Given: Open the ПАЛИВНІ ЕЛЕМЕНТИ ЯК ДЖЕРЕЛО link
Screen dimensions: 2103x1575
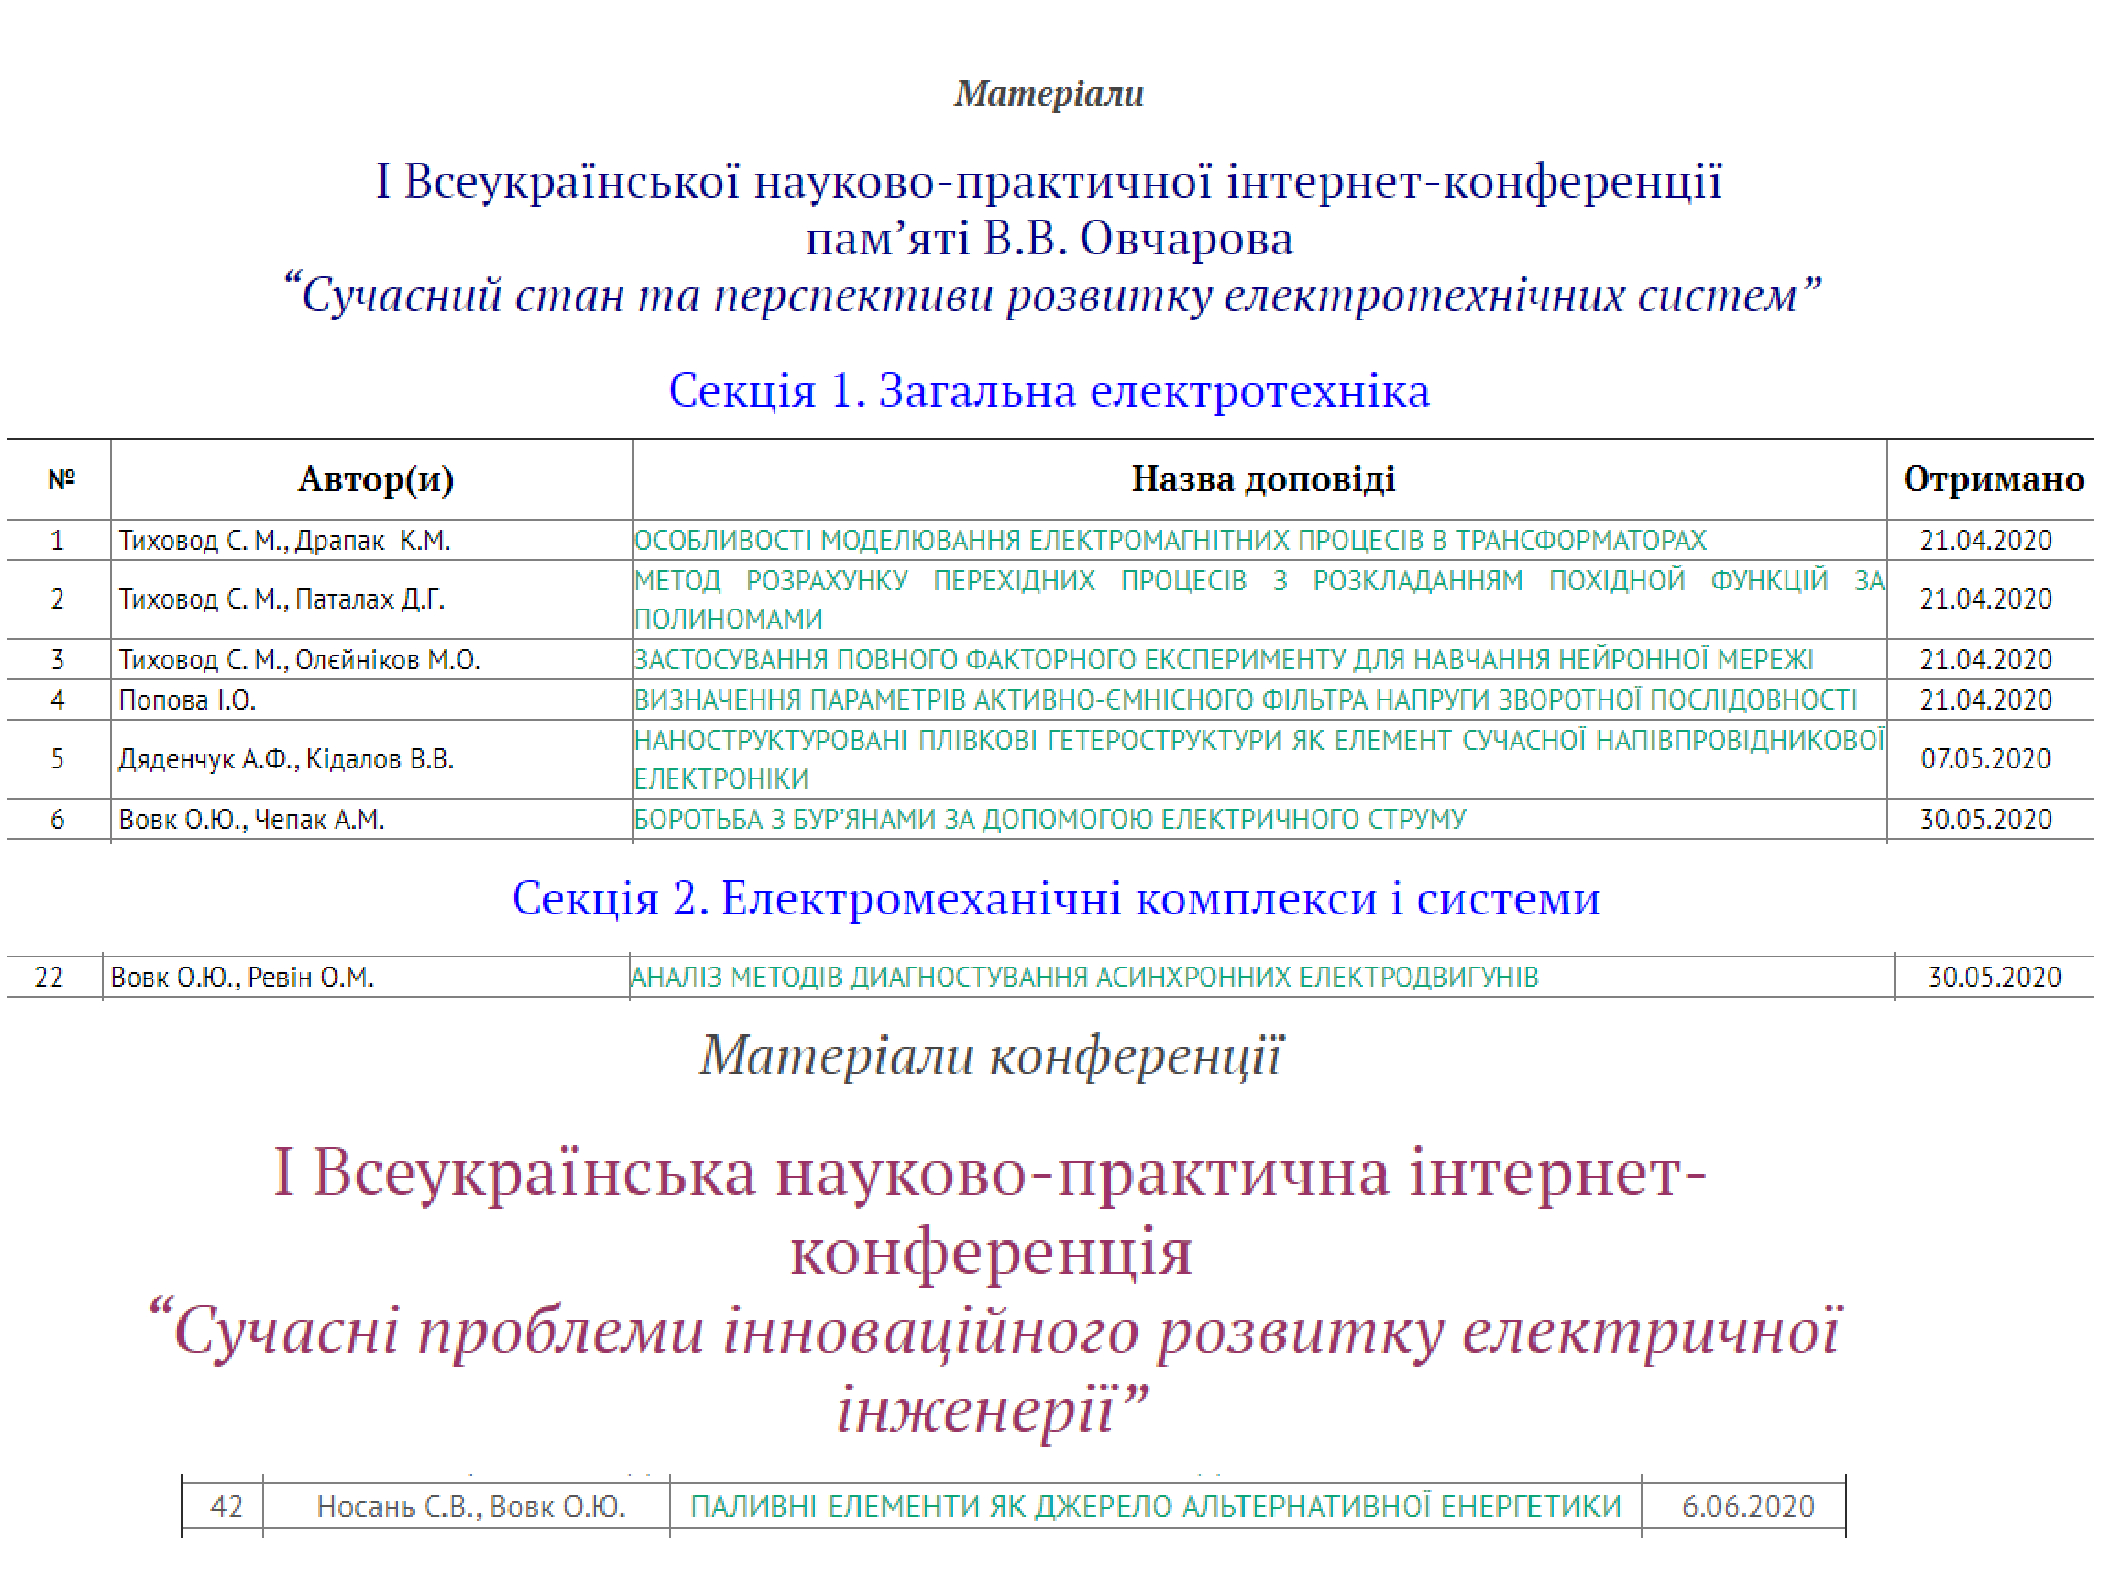Looking at the screenshot, I should [1155, 1507].
